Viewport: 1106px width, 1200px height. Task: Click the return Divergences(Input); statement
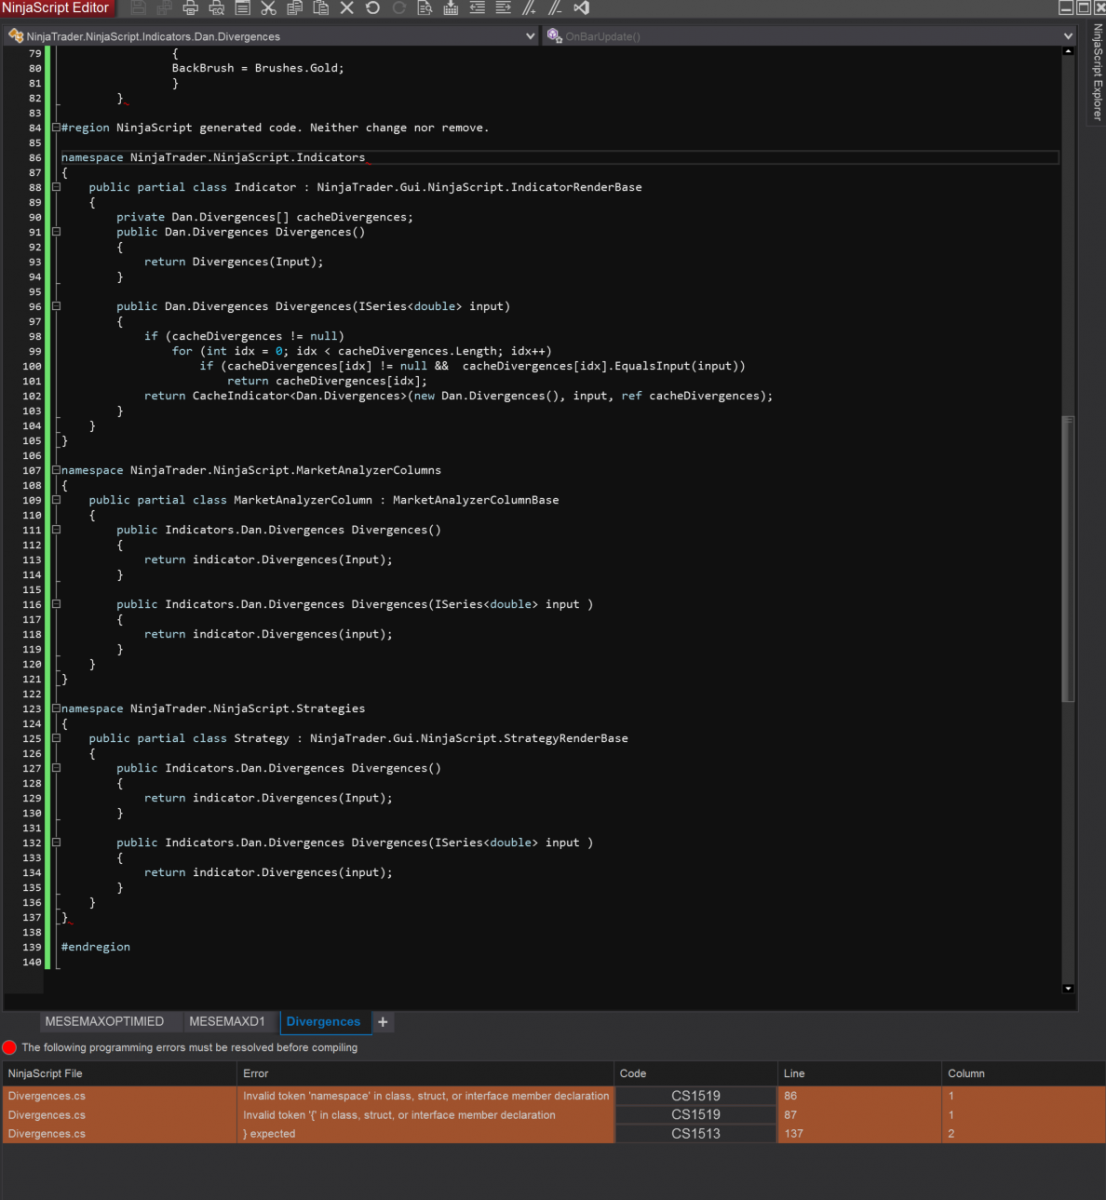(x=234, y=262)
